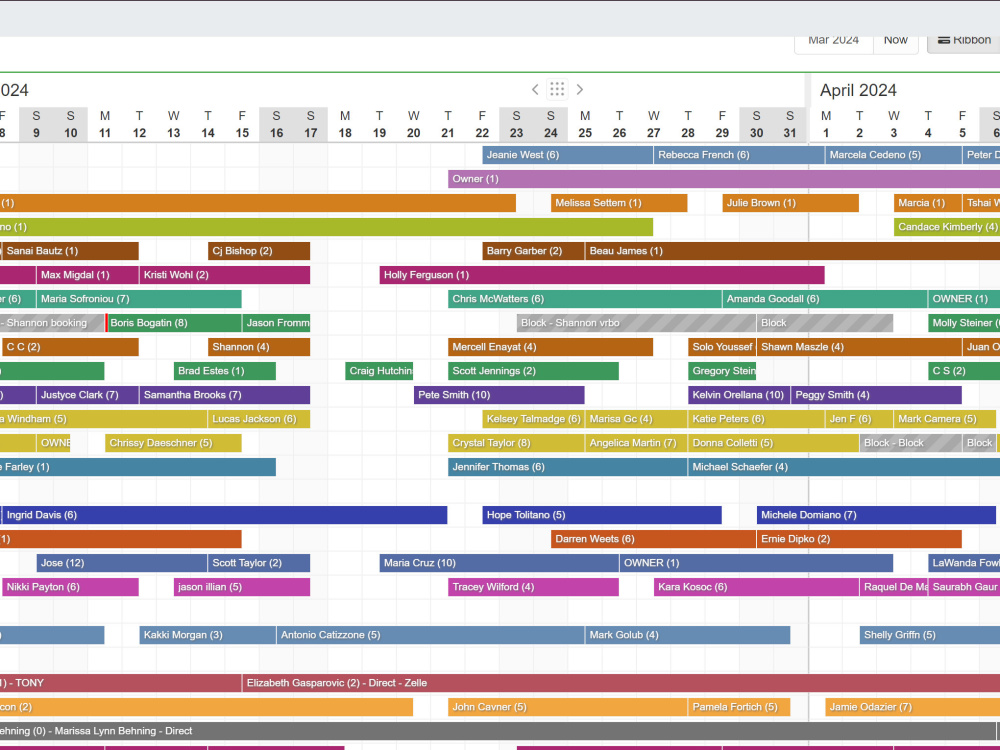Viewport: 1000px width, 750px height.
Task: Open Jeanie West (6) booking
Action: (x=568, y=155)
